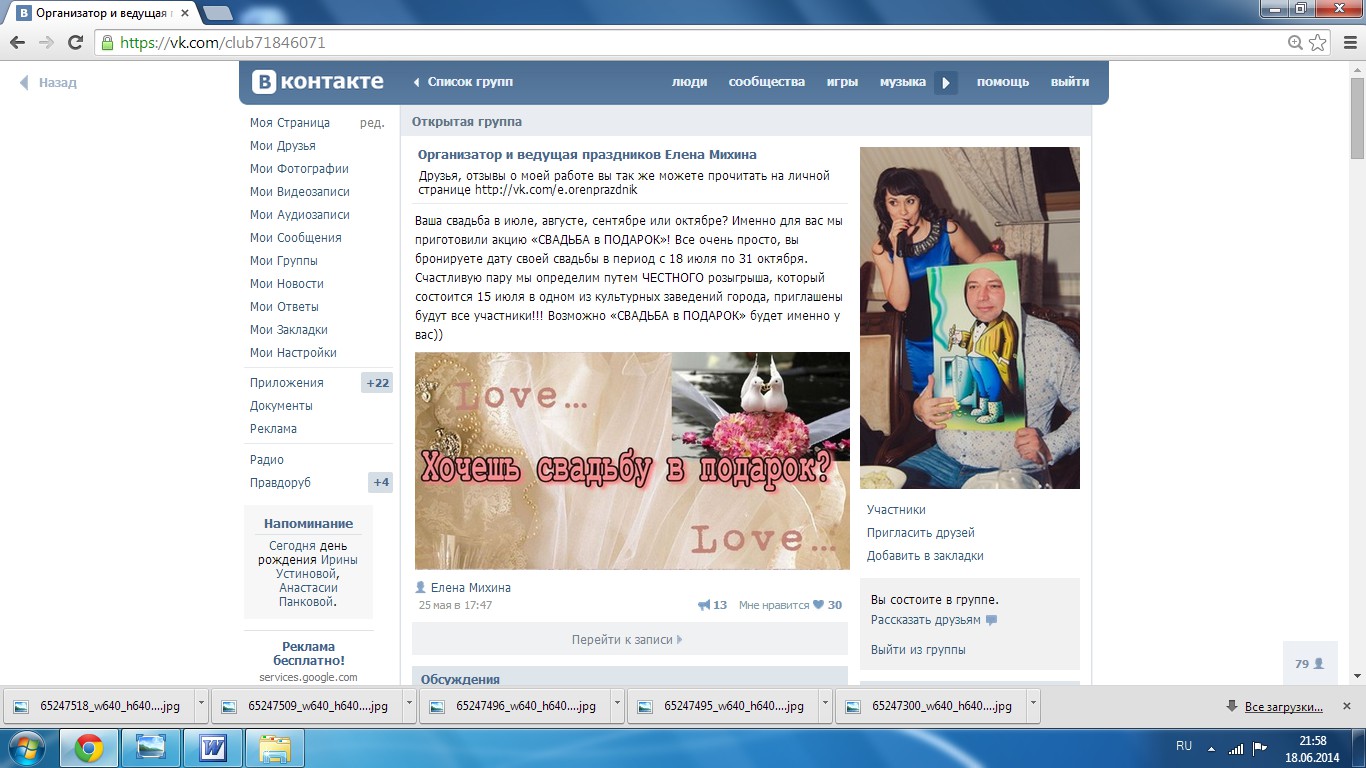Click the +22 applications counter
The height and width of the screenshot is (768, 1366).
[x=377, y=383]
